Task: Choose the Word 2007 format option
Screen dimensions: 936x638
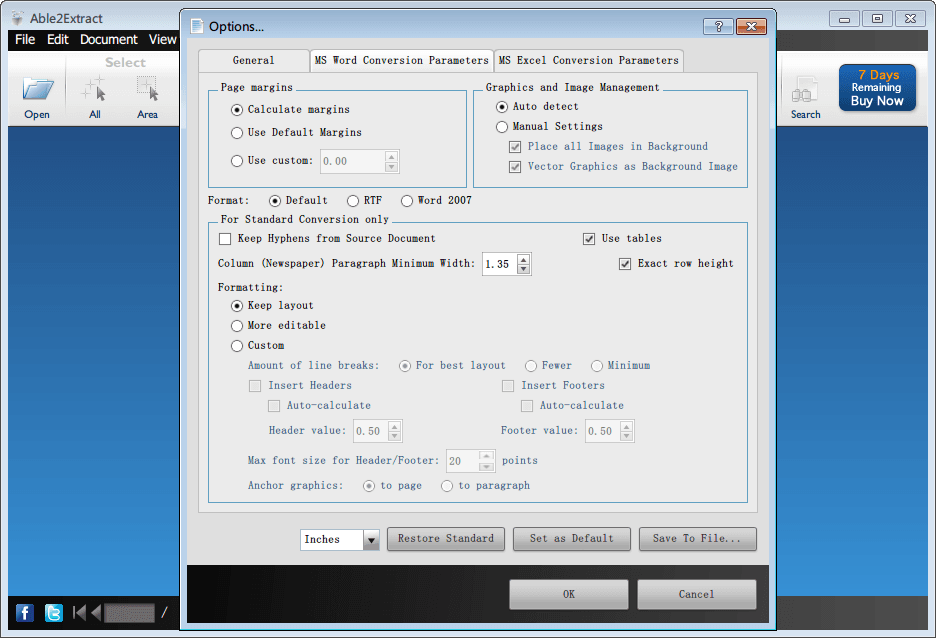Action: 406,201
